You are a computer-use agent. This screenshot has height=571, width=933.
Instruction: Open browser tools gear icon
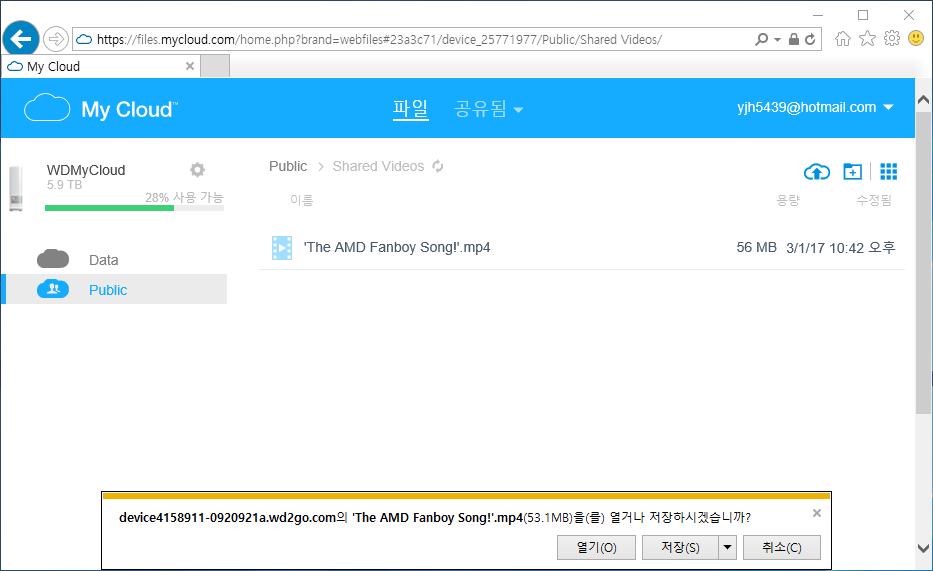(x=892, y=39)
